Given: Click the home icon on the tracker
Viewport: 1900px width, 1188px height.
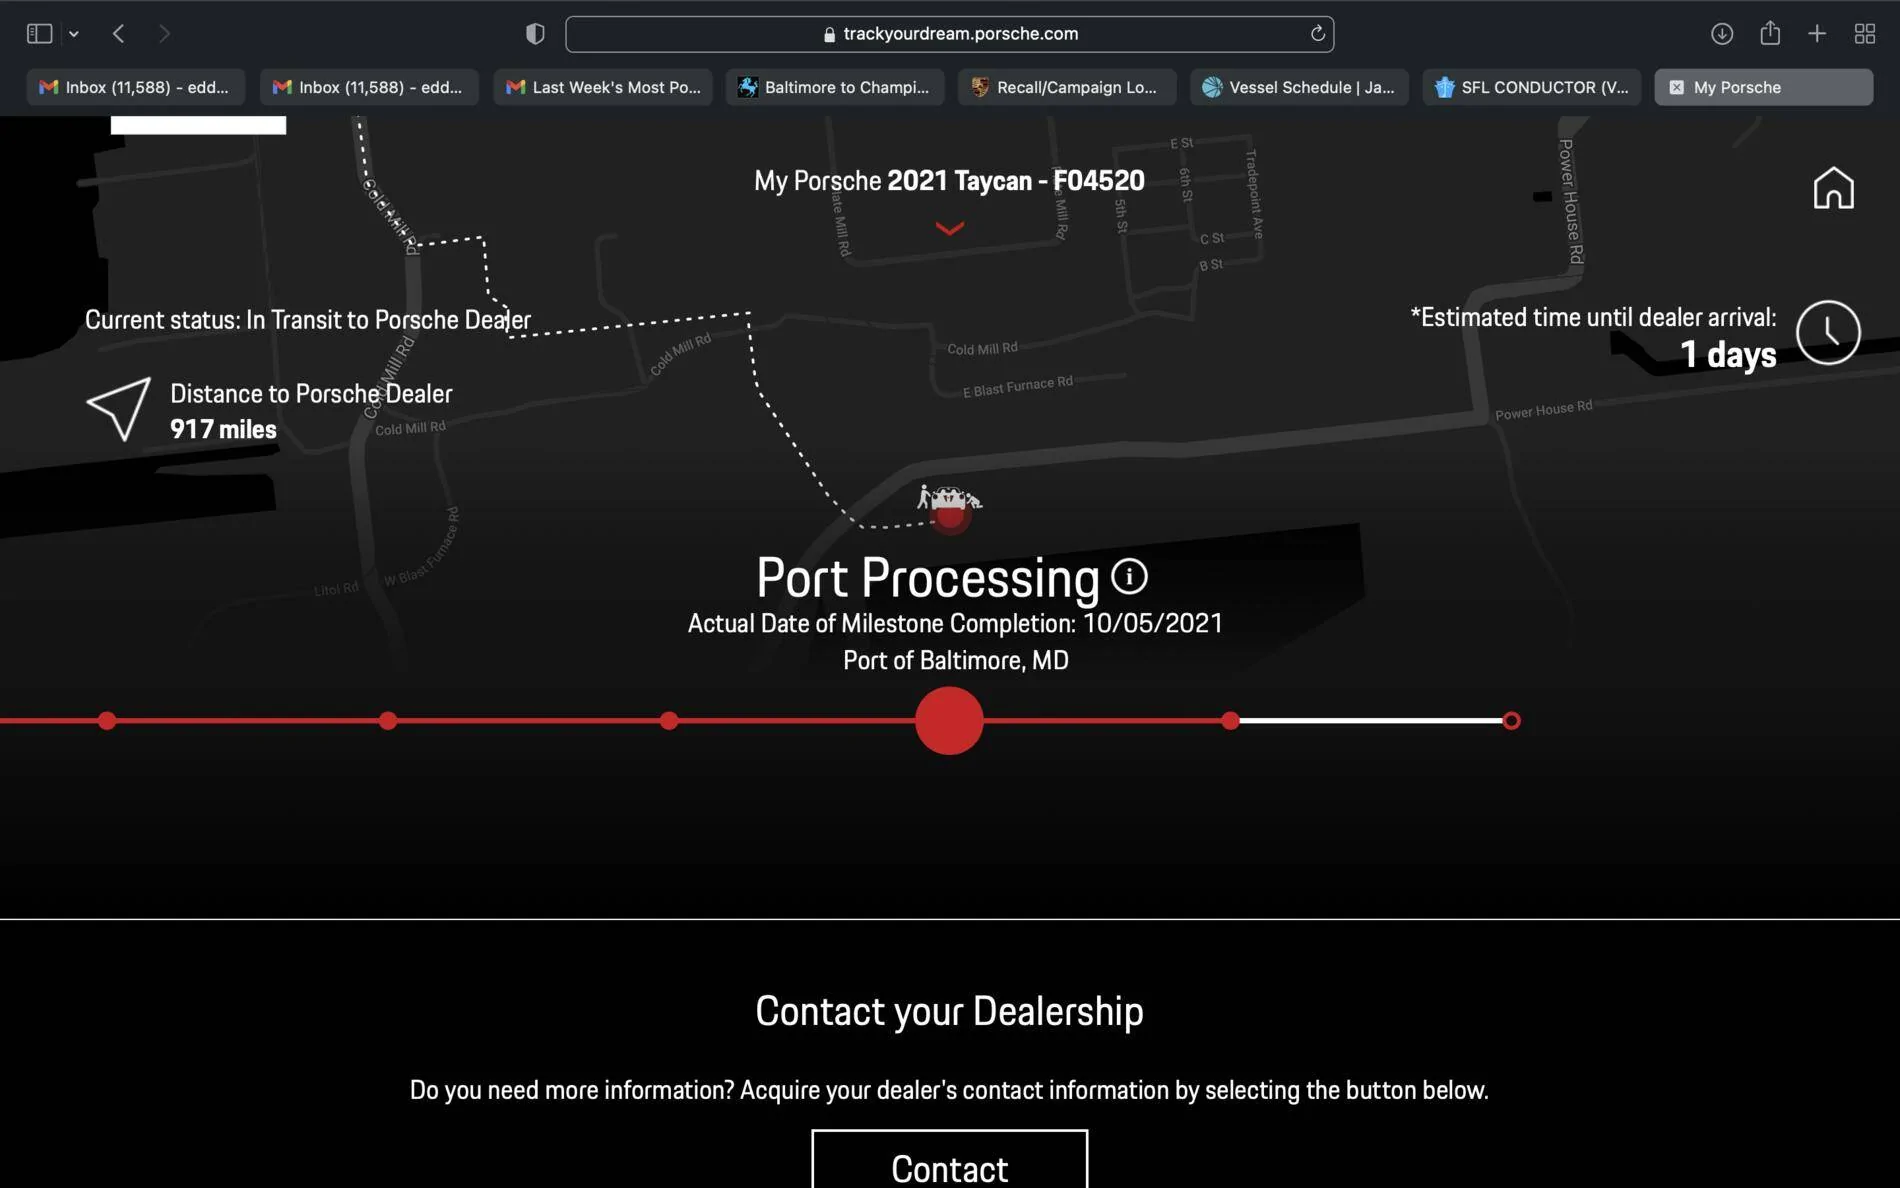Looking at the screenshot, I should [x=1833, y=188].
